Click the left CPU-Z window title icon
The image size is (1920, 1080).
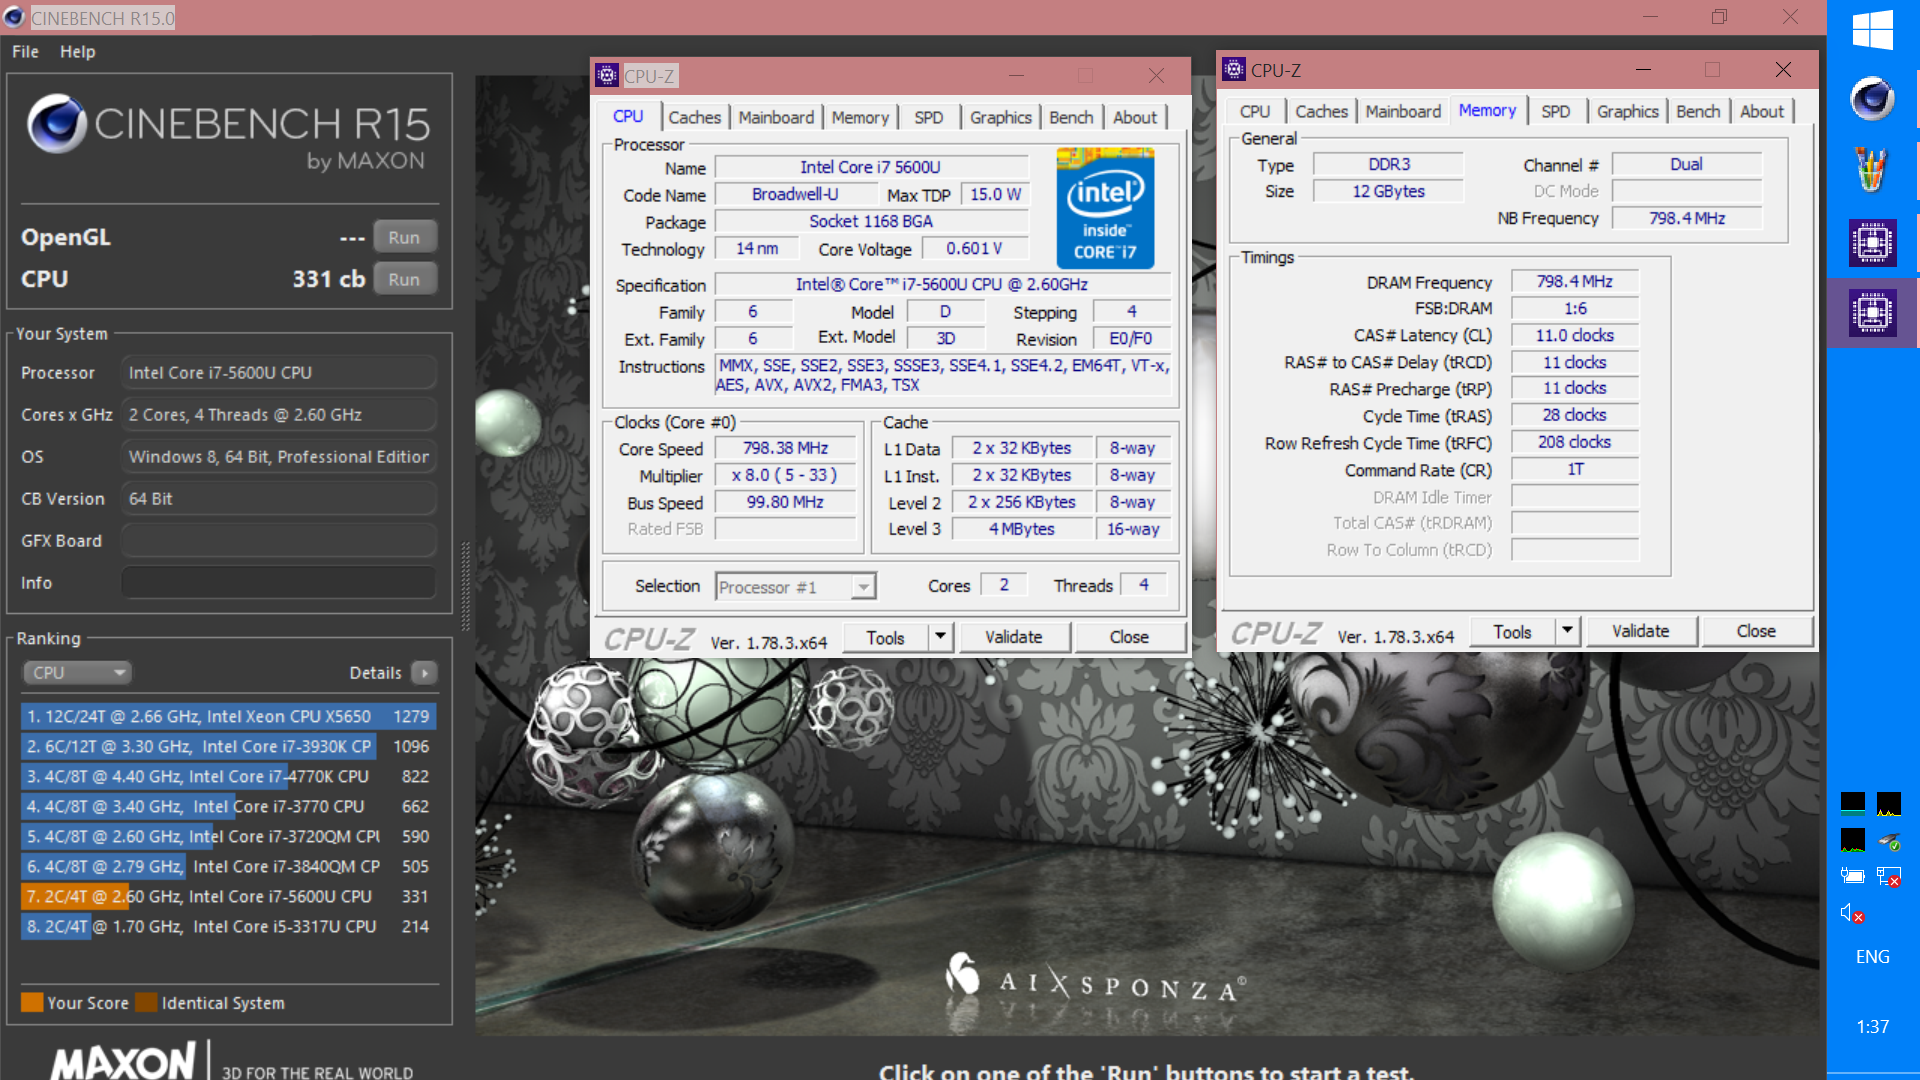[x=607, y=76]
